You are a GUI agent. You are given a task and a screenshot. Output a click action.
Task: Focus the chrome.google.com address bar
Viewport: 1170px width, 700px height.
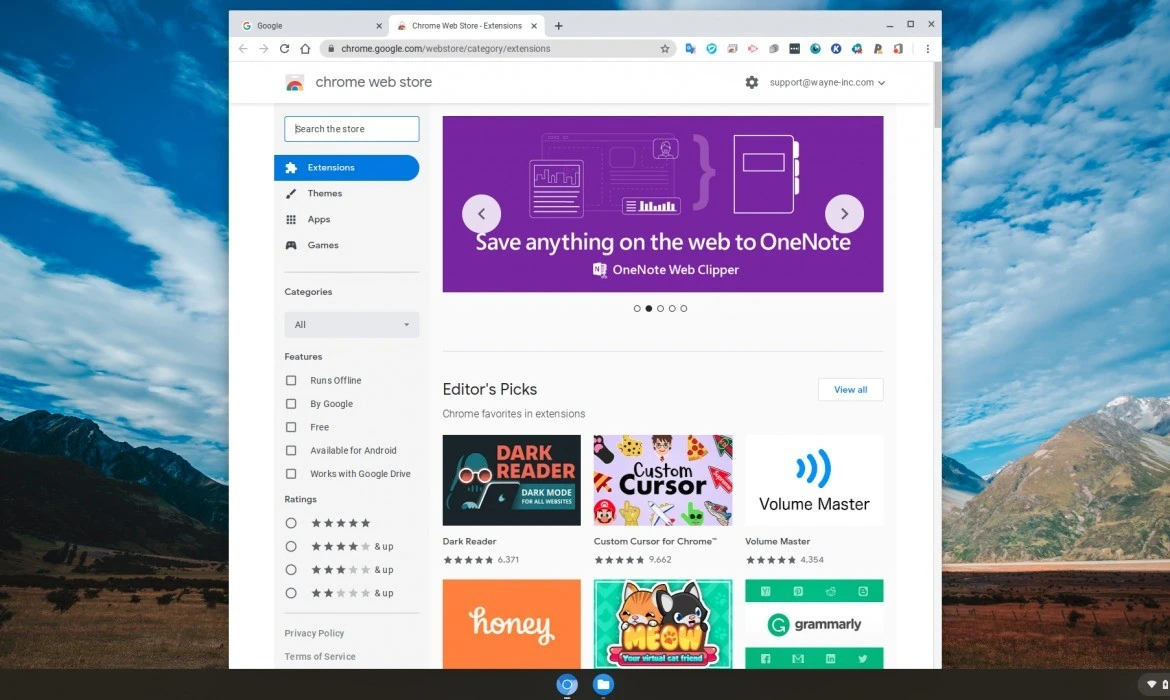(x=498, y=49)
